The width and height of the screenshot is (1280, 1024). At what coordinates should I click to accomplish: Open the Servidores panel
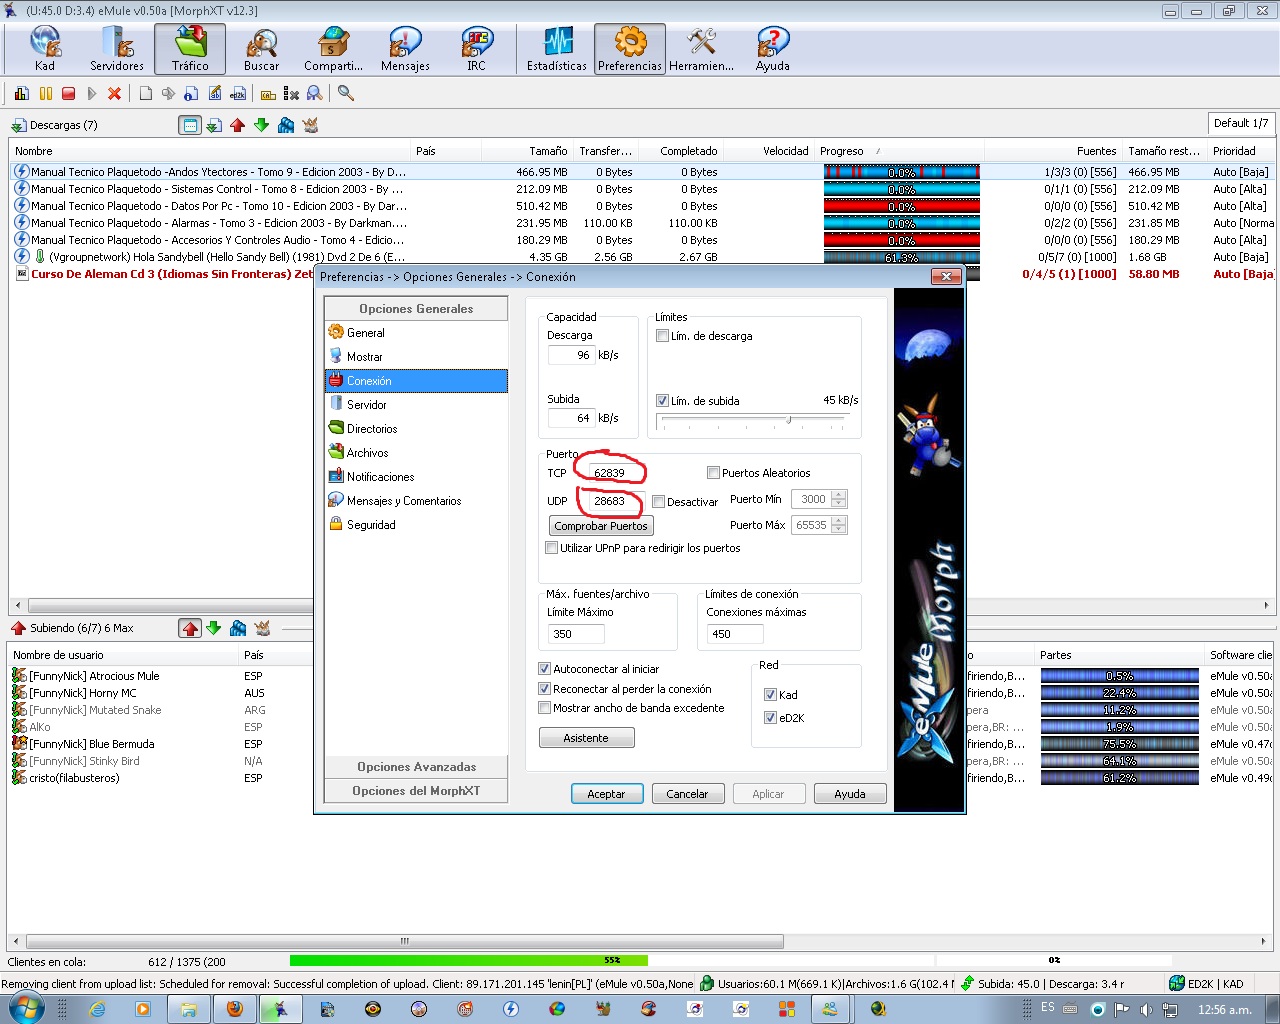(117, 49)
